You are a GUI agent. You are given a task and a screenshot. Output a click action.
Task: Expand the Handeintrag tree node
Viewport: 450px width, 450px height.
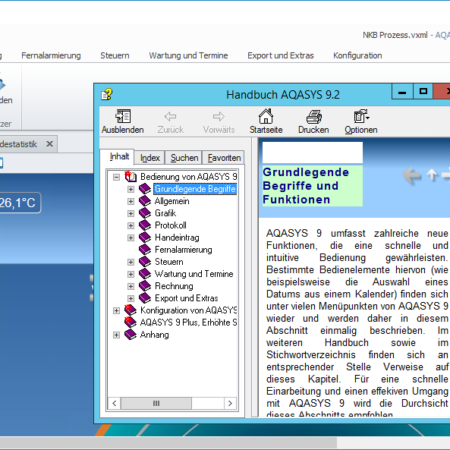131,238
